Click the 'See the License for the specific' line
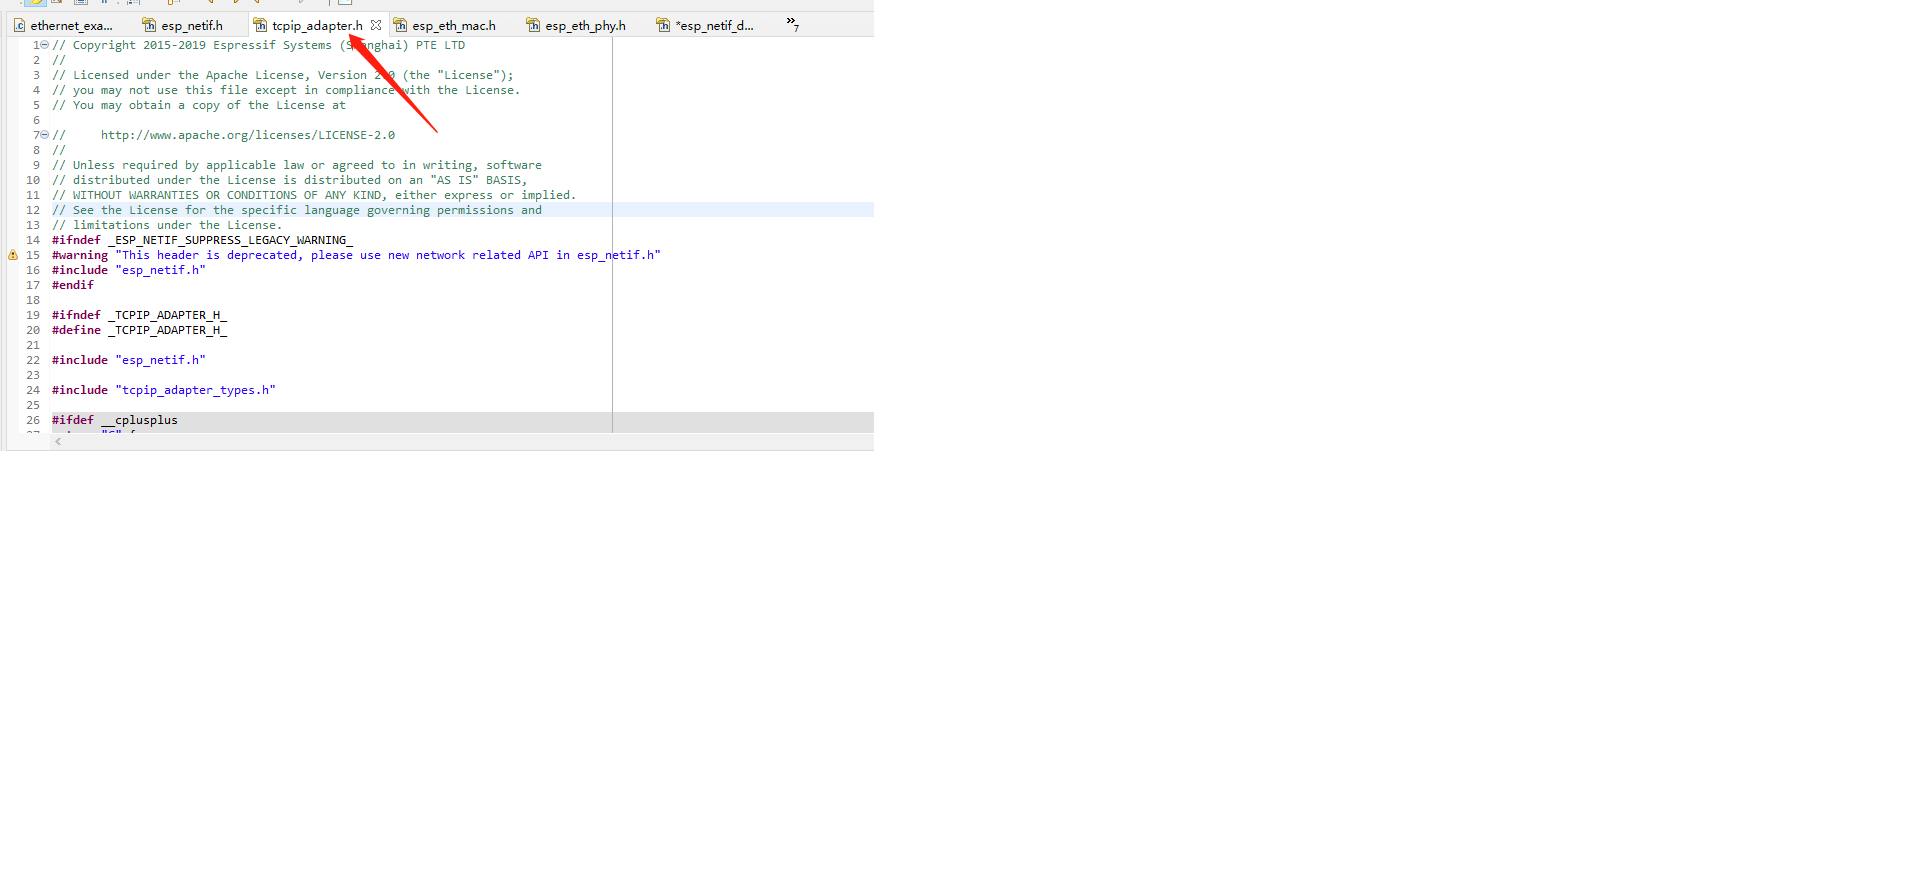Image resolution: width=1914 pixels, height=882 pixels. tap(297, 210)
